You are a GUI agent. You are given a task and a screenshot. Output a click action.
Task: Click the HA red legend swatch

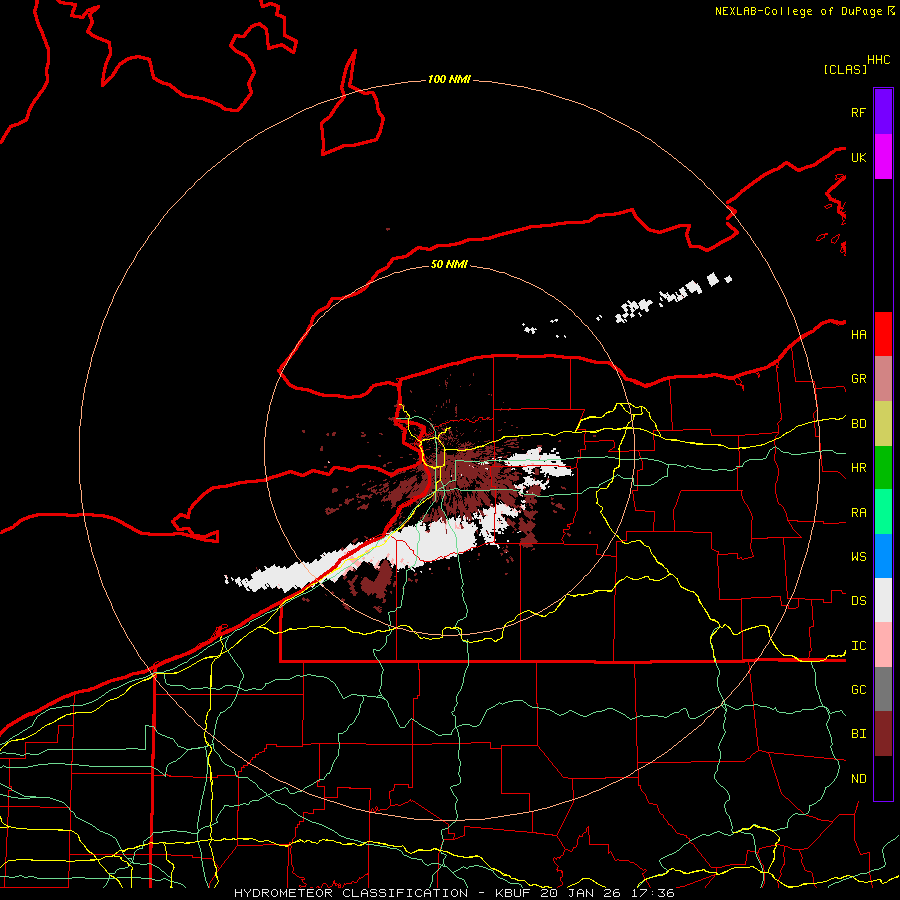click(x=883, y=334)
